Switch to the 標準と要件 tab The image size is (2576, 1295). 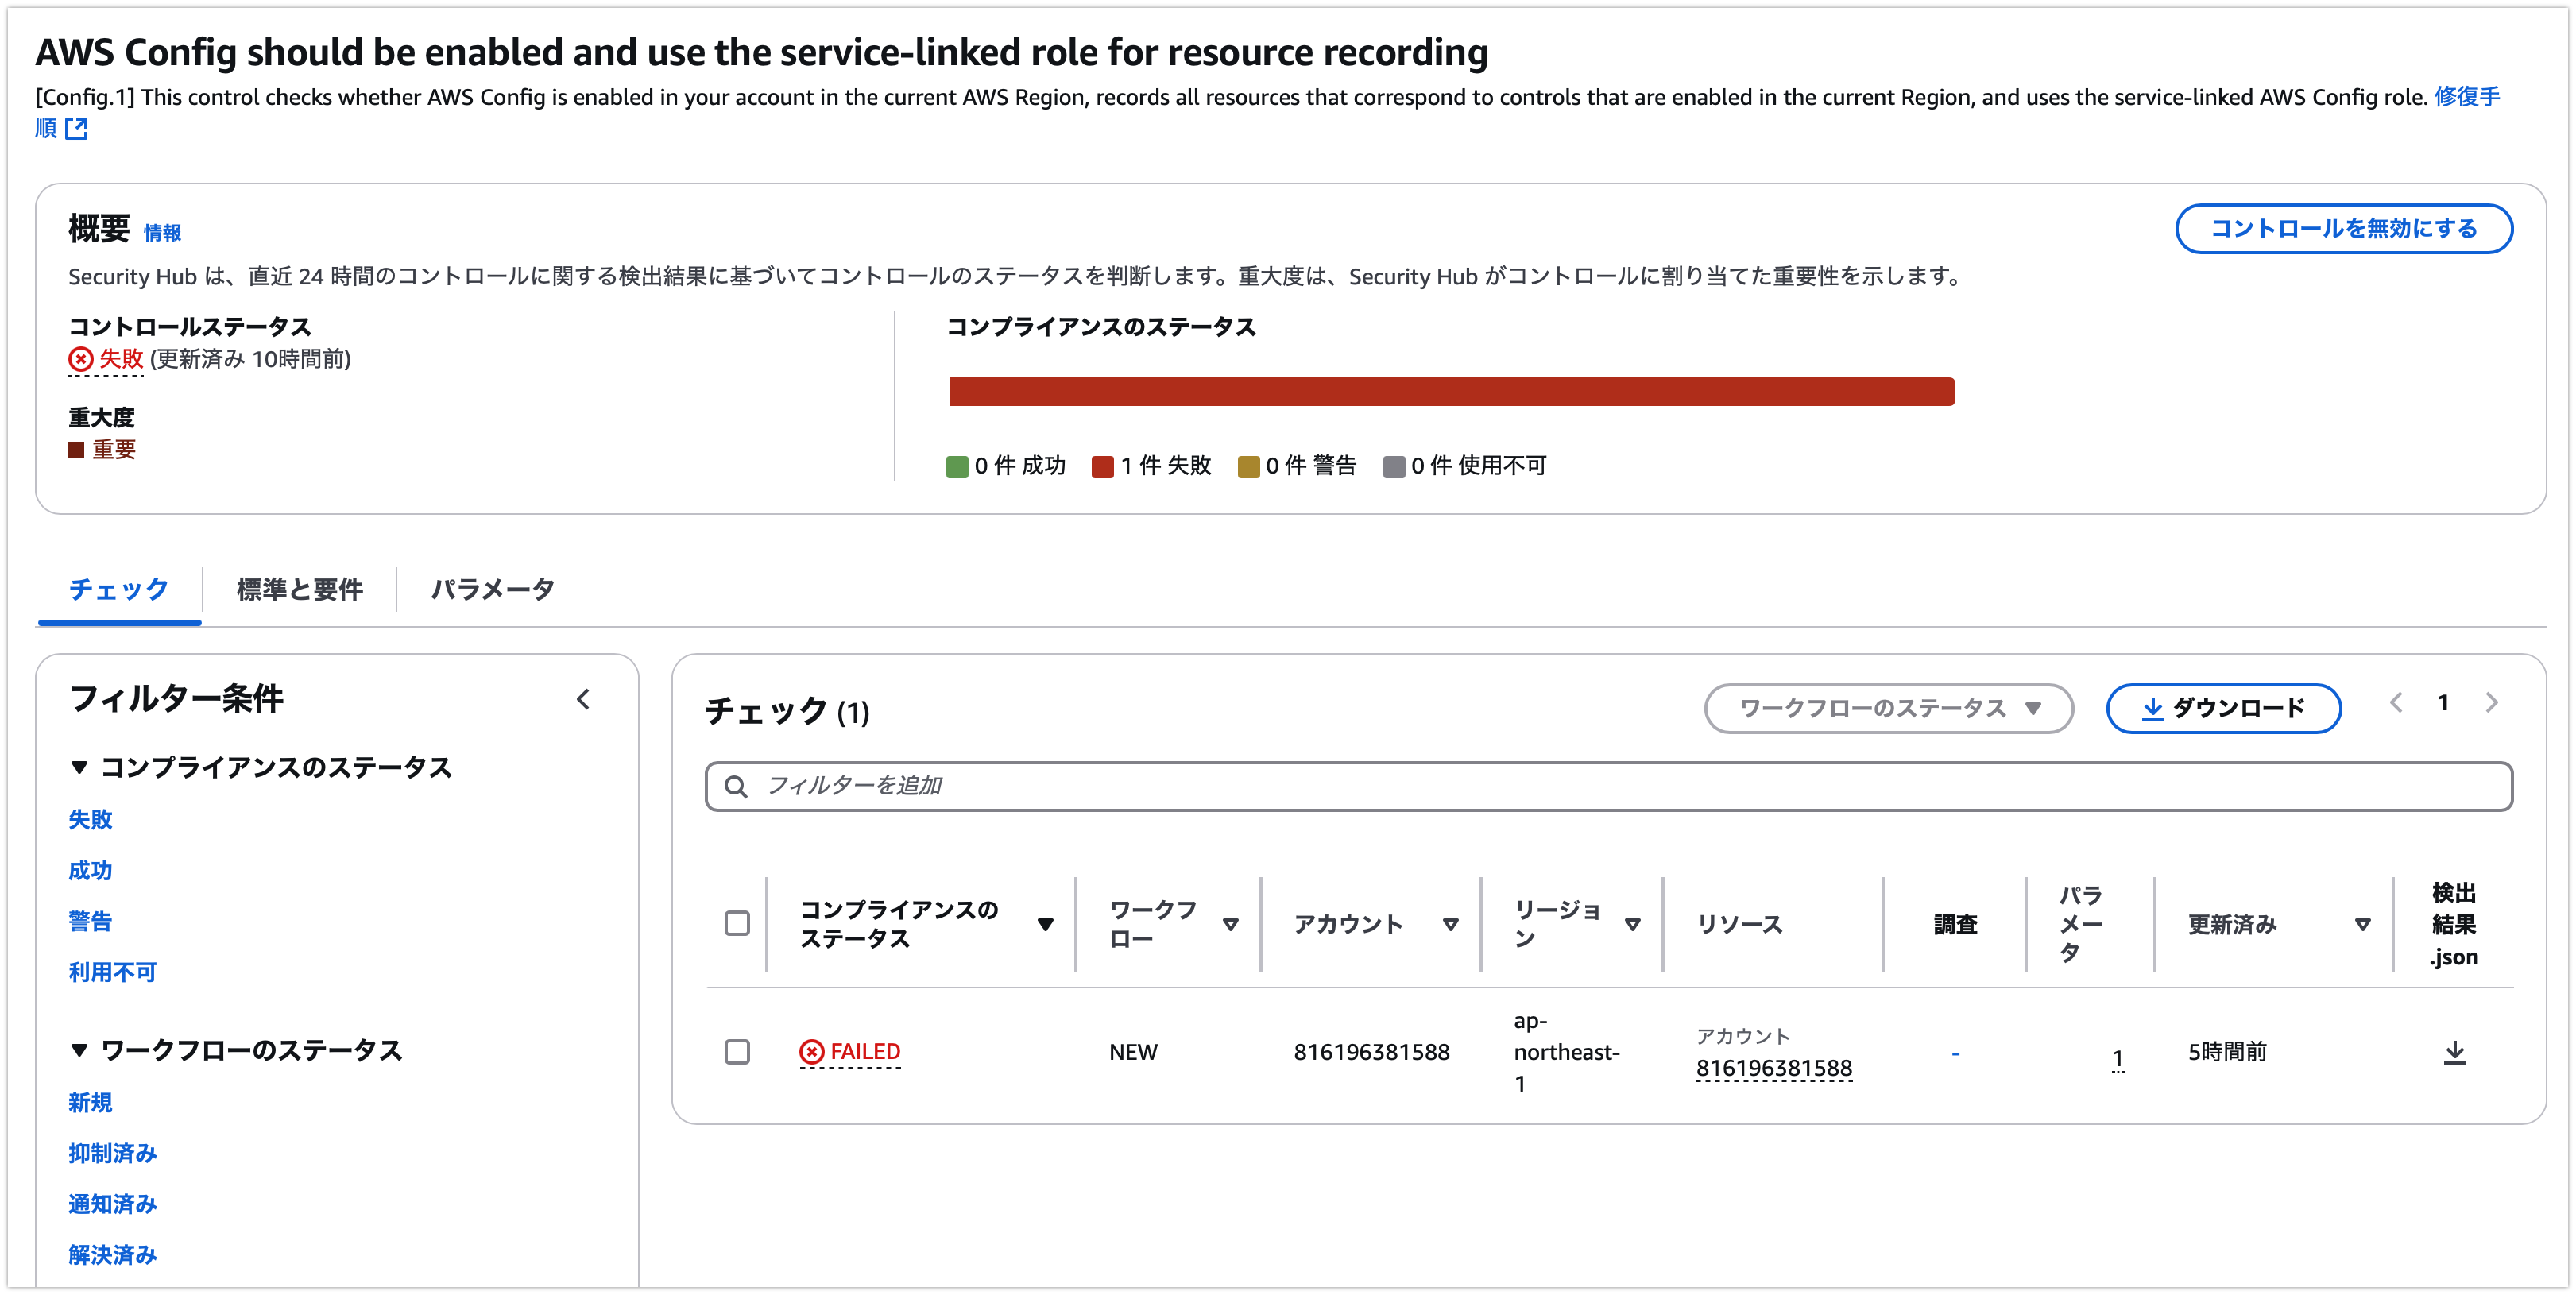tap(299, 590)
